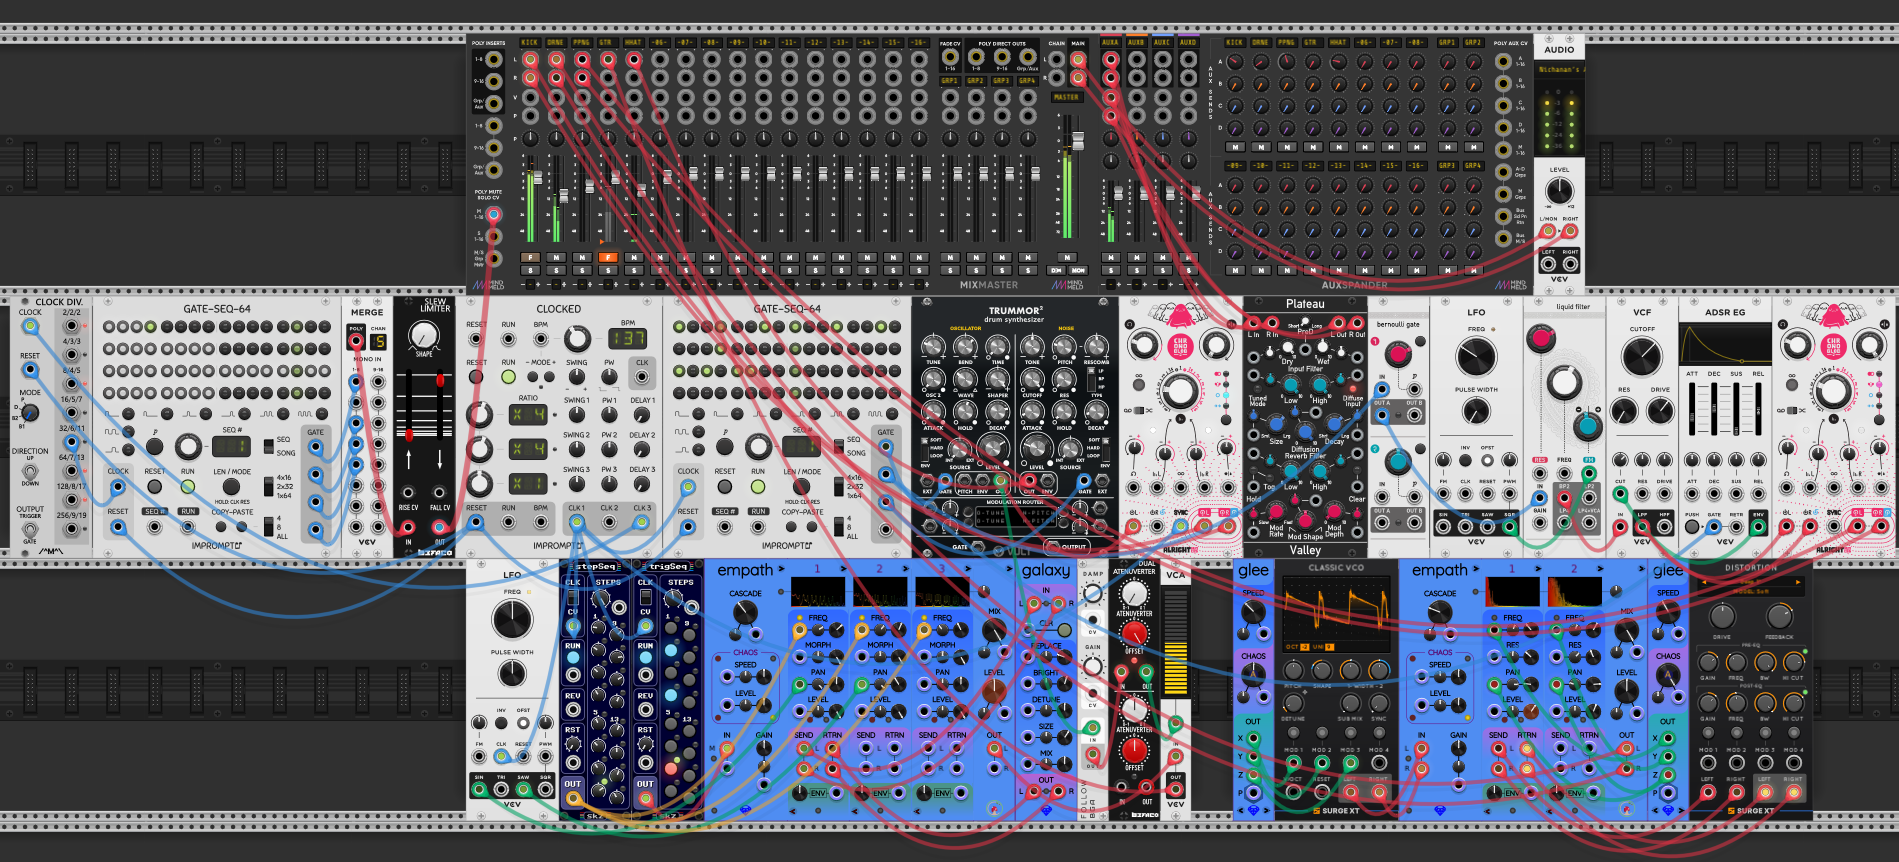Click the Clocked SWING knob
The width and height of the screenshot is (1899, 862).
coord(577,377)
